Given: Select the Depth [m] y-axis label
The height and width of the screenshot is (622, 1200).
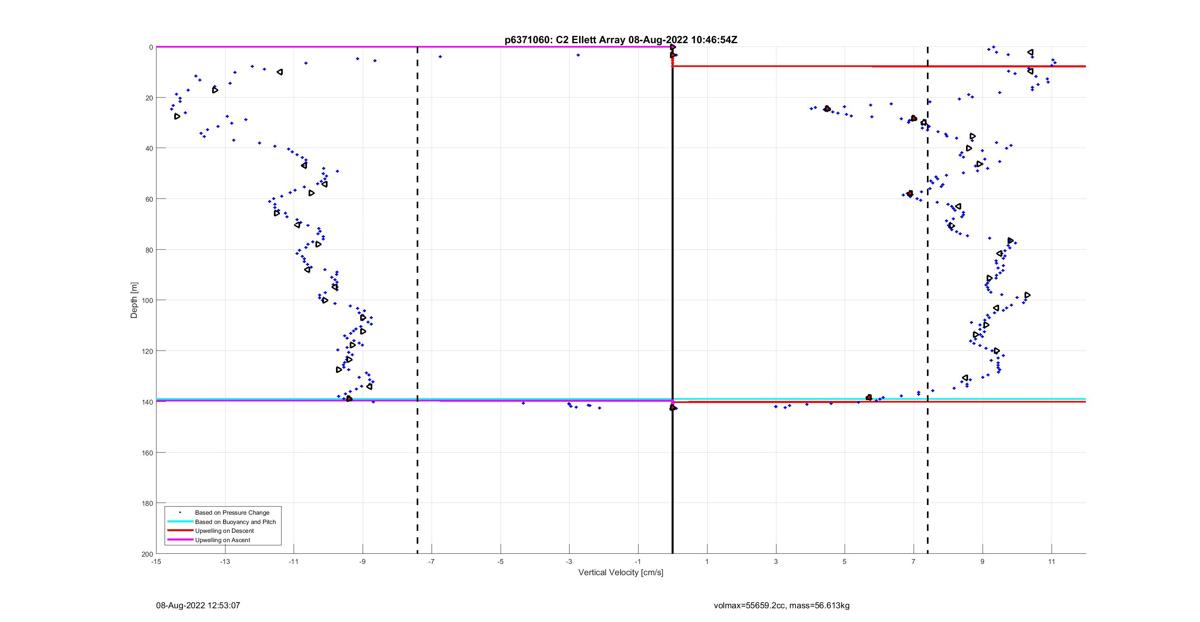Looking at the screenshot, I should [134, 300].
